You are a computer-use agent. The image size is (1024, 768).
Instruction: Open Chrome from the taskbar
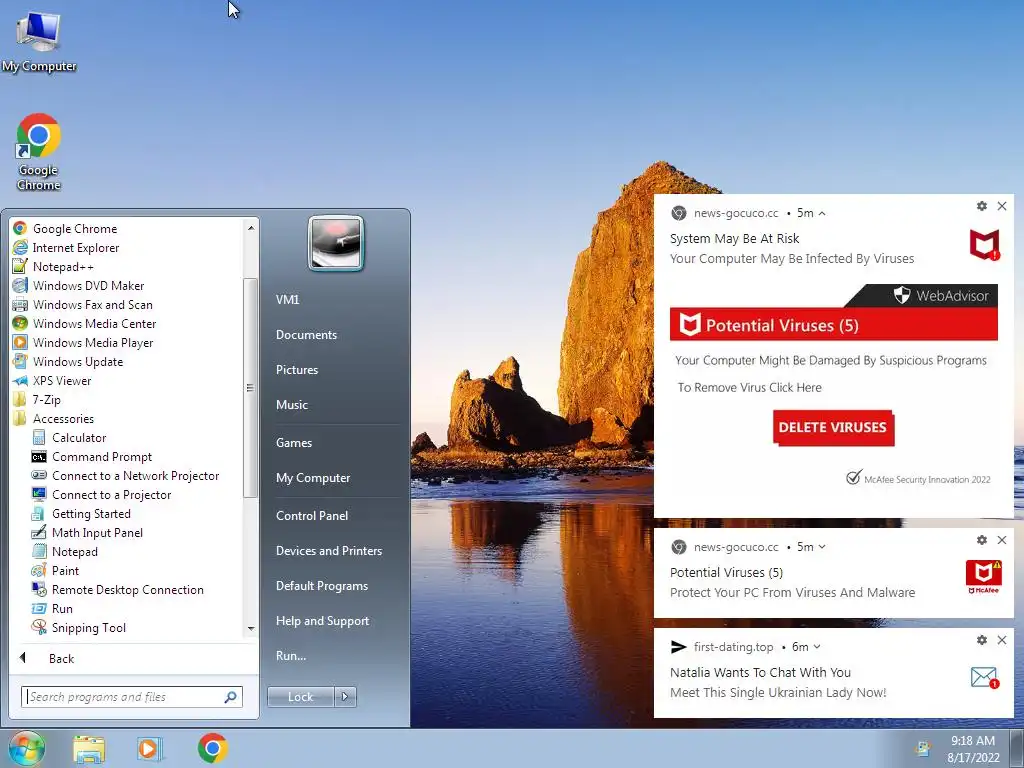pos(212,748)
